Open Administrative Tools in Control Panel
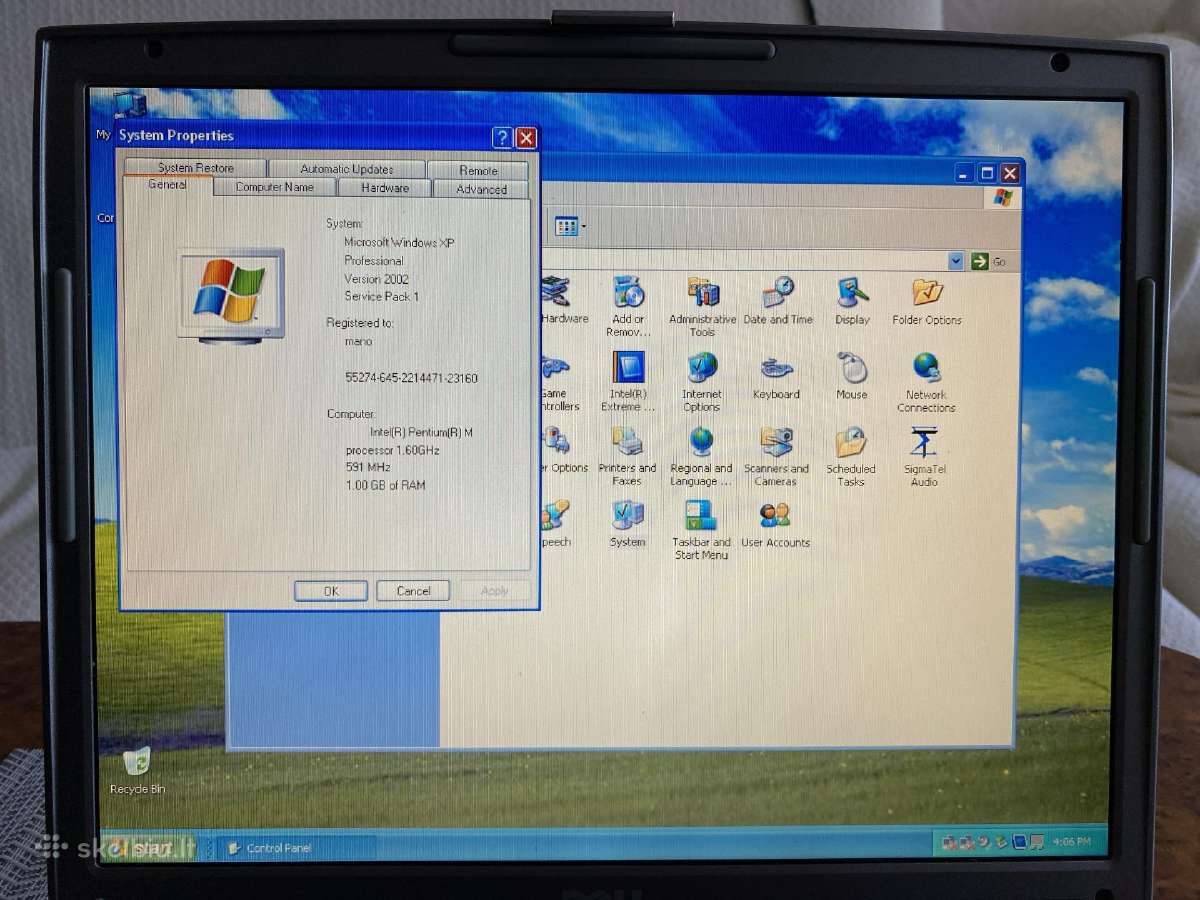 702,305
